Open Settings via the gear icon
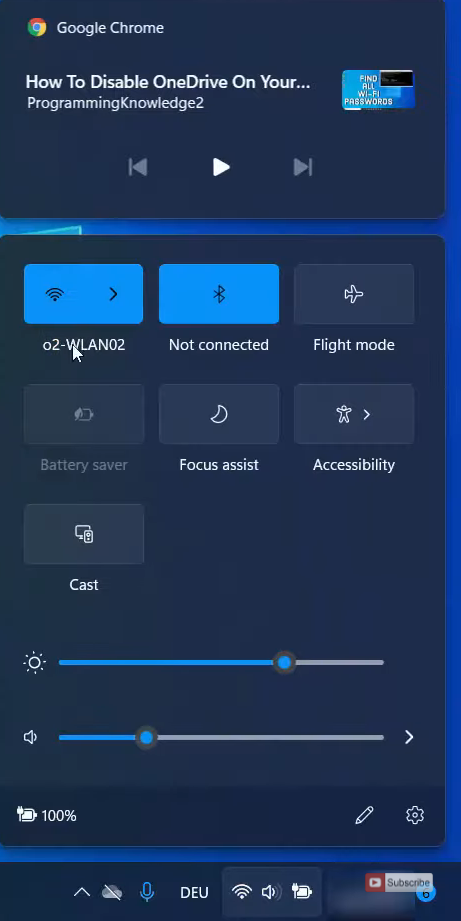 point(415,815)
